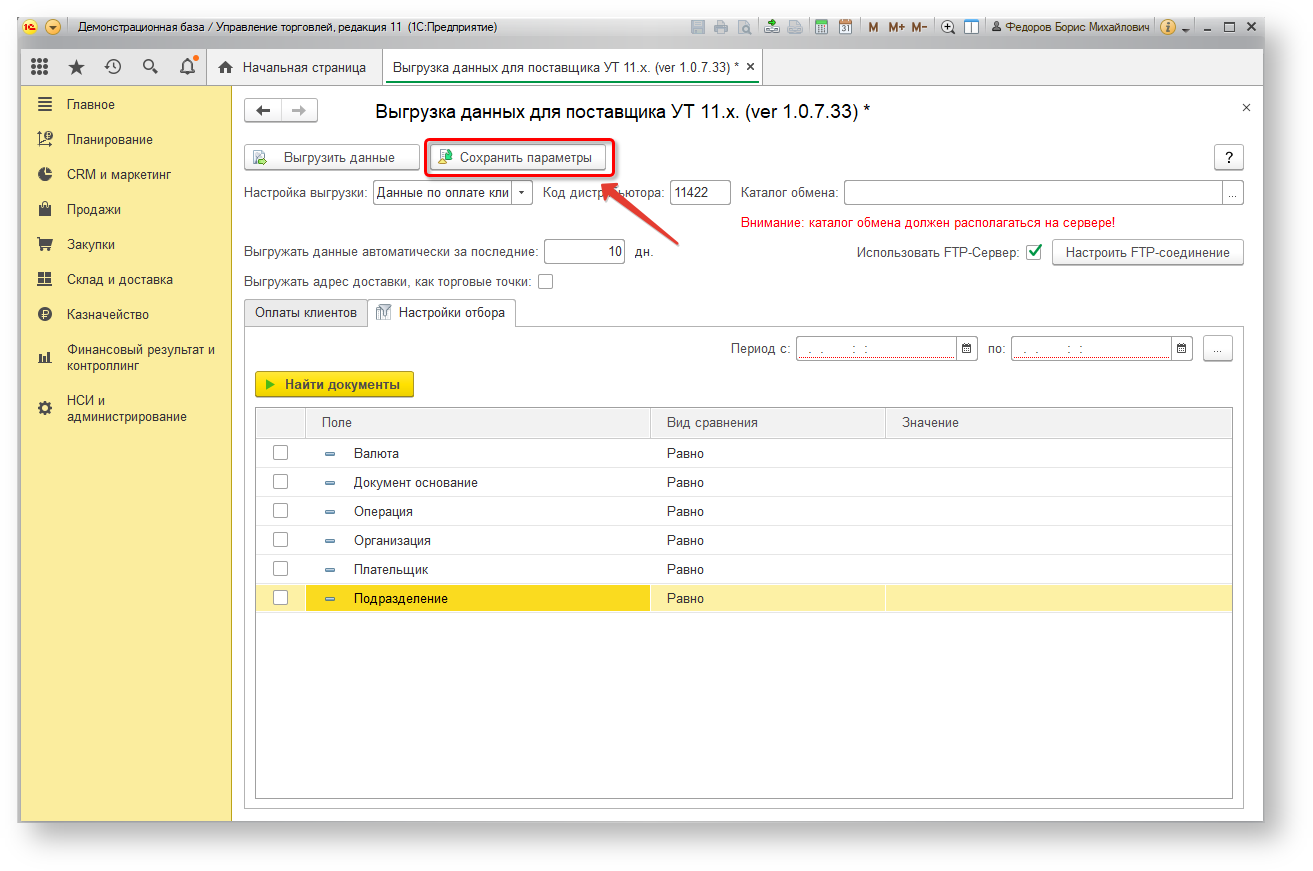The image size is (1313, 871).
Task: Open the Планирование section
Action: tap(110, 140)
